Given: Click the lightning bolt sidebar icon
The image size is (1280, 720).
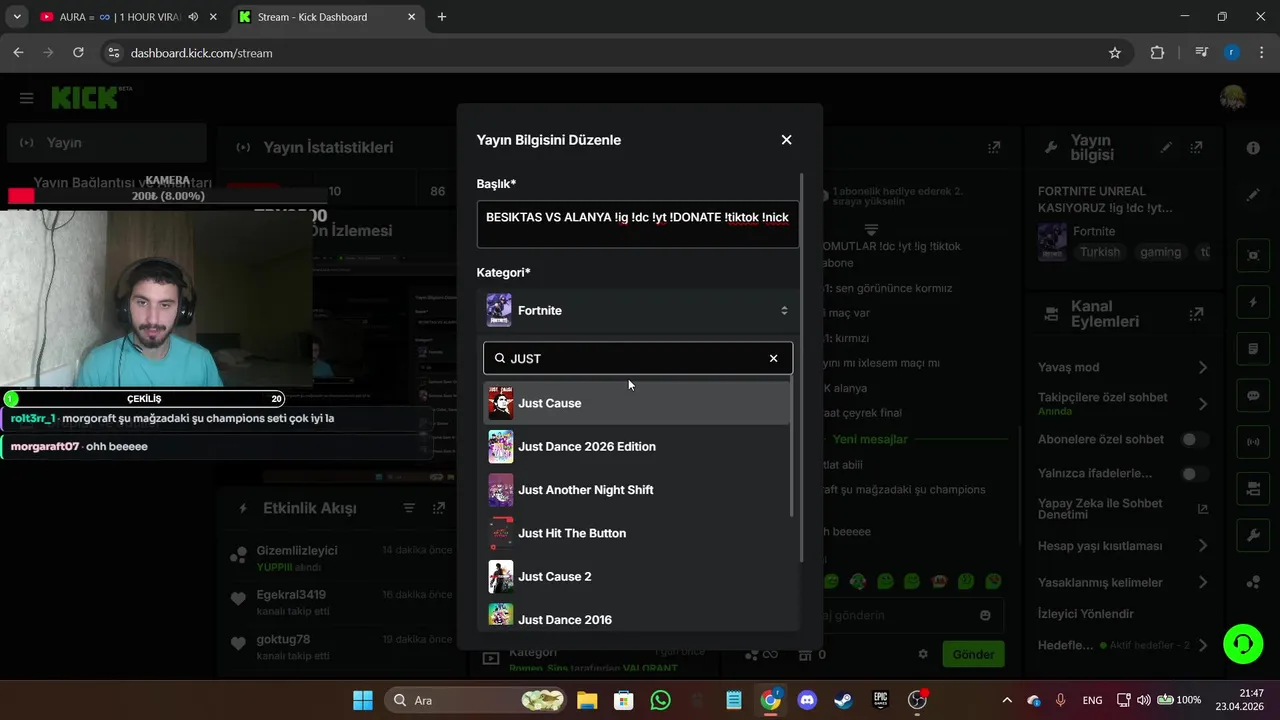Looking at the screenshot, I should click(x=1253, y=302).
